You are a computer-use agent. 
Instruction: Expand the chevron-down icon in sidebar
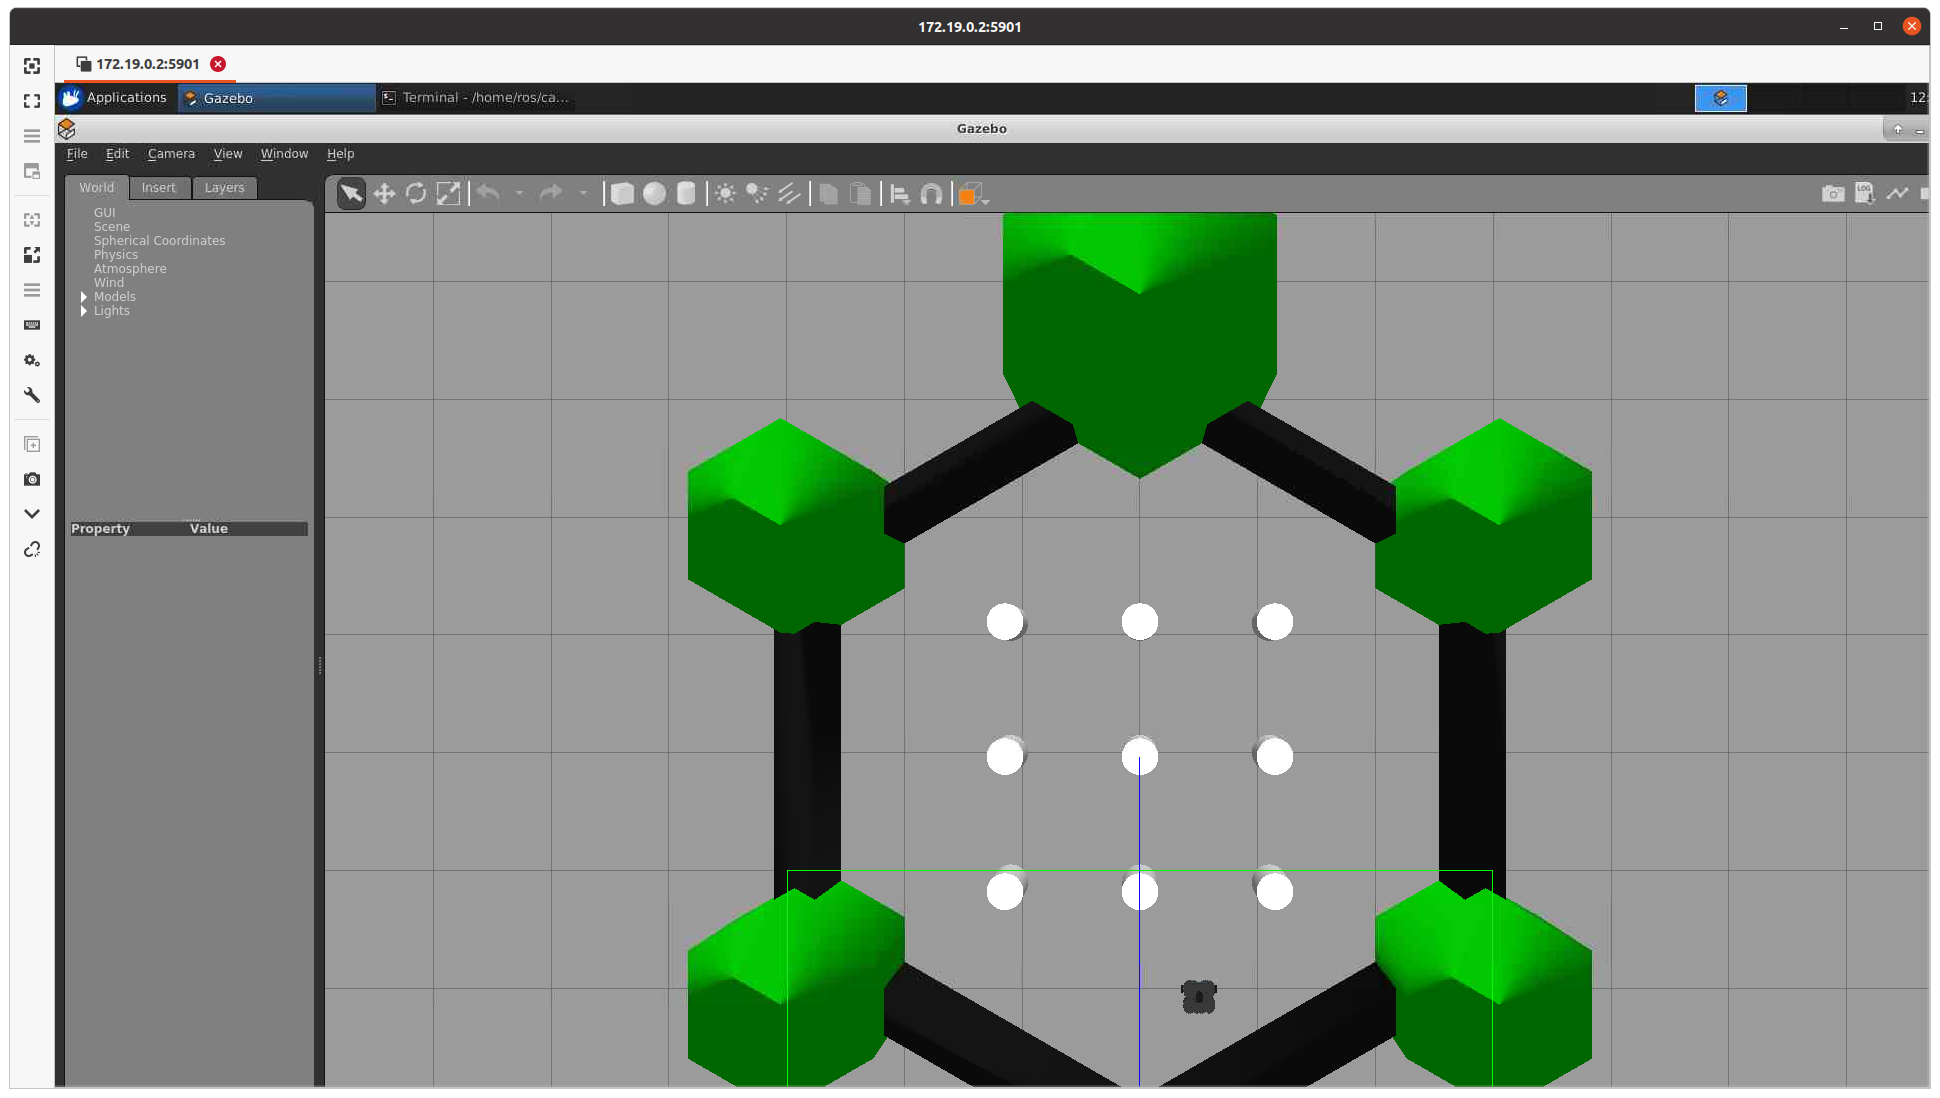[x=32, y=514]
